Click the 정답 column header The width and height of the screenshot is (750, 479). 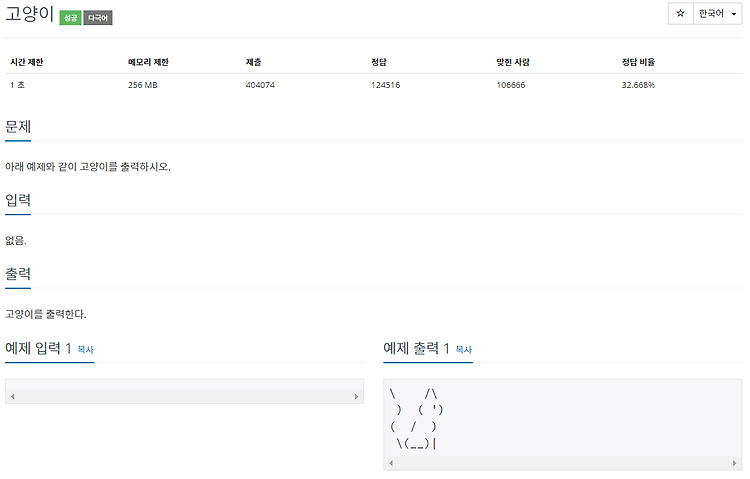coord(379,62)
